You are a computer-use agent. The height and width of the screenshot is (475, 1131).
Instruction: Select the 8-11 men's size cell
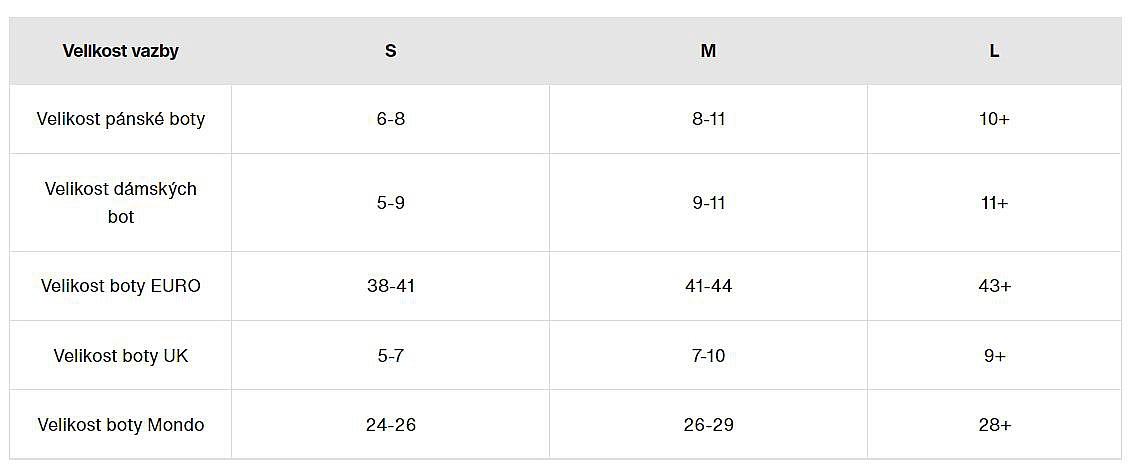(708, 119)
